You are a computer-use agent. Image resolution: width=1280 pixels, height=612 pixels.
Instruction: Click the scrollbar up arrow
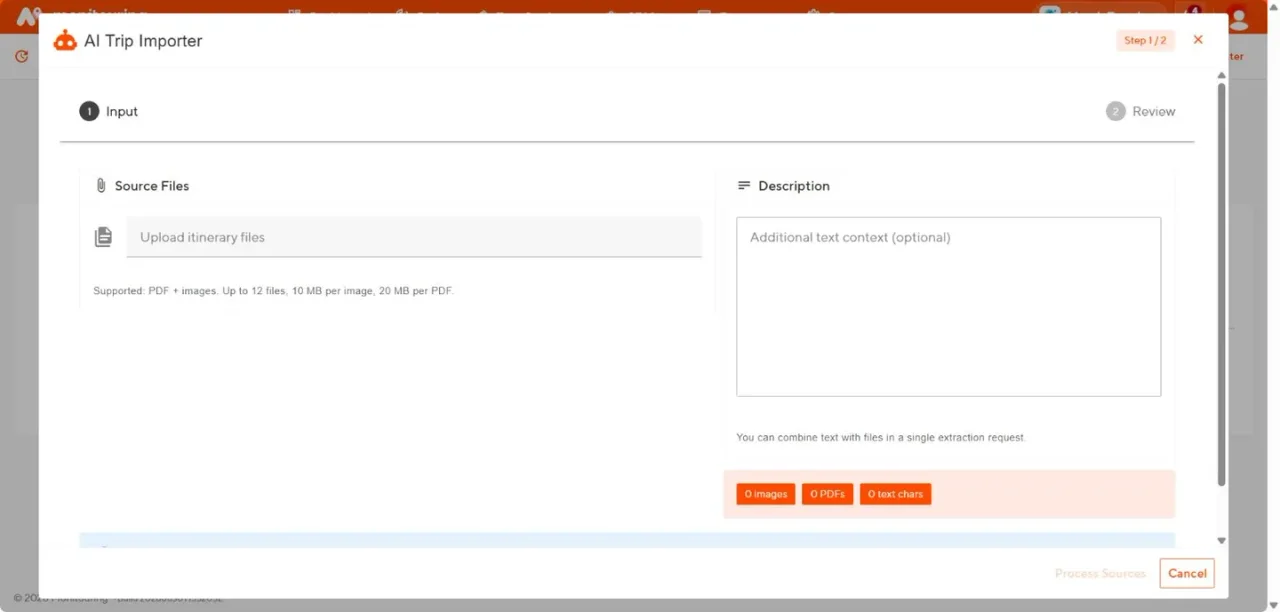point(1221,76)
